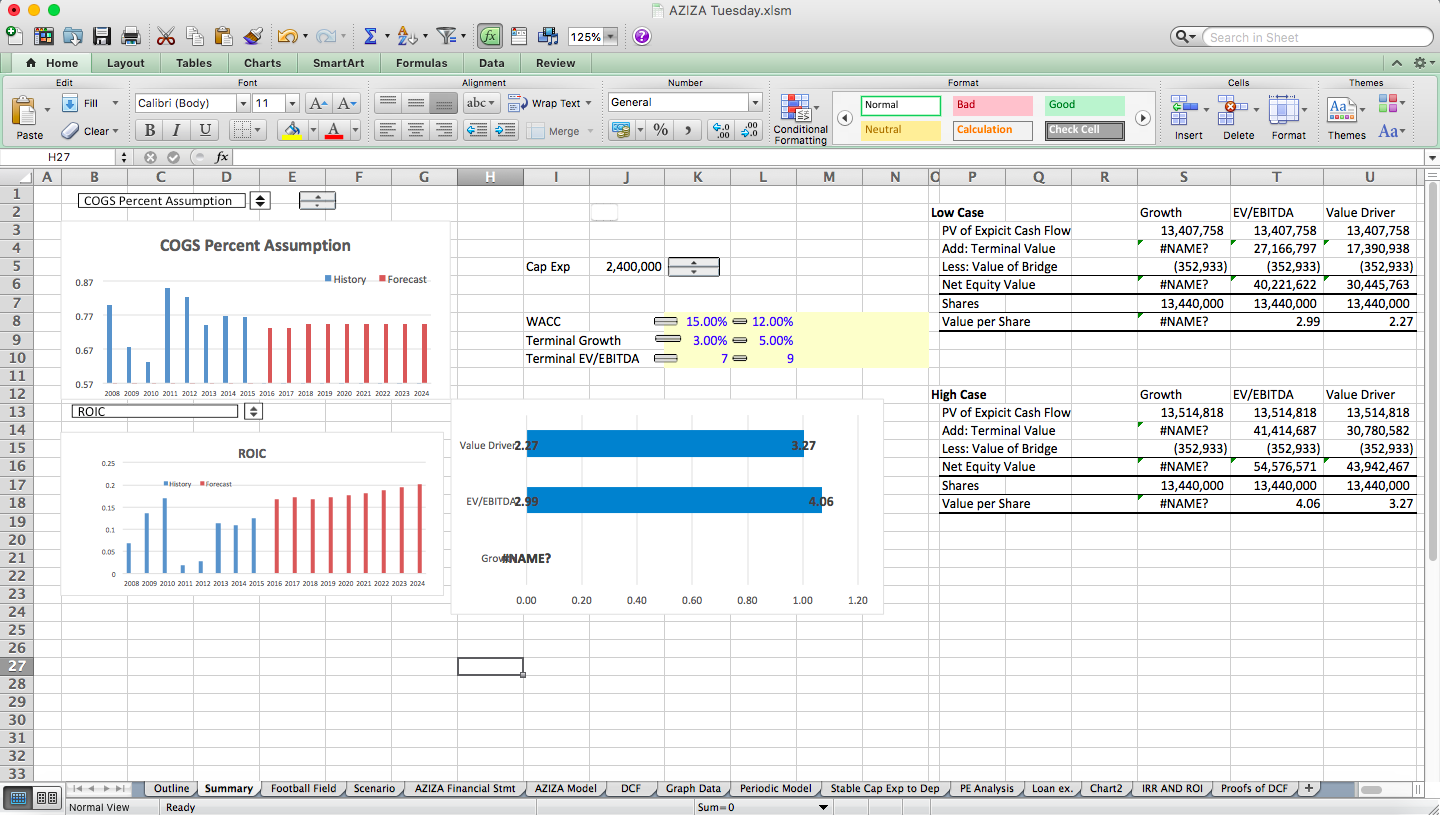Click the Sort ascending icon
Image resolution: width=1440 pixels, height=815 pixels.
pyautogui.click(x=406, y=35)
